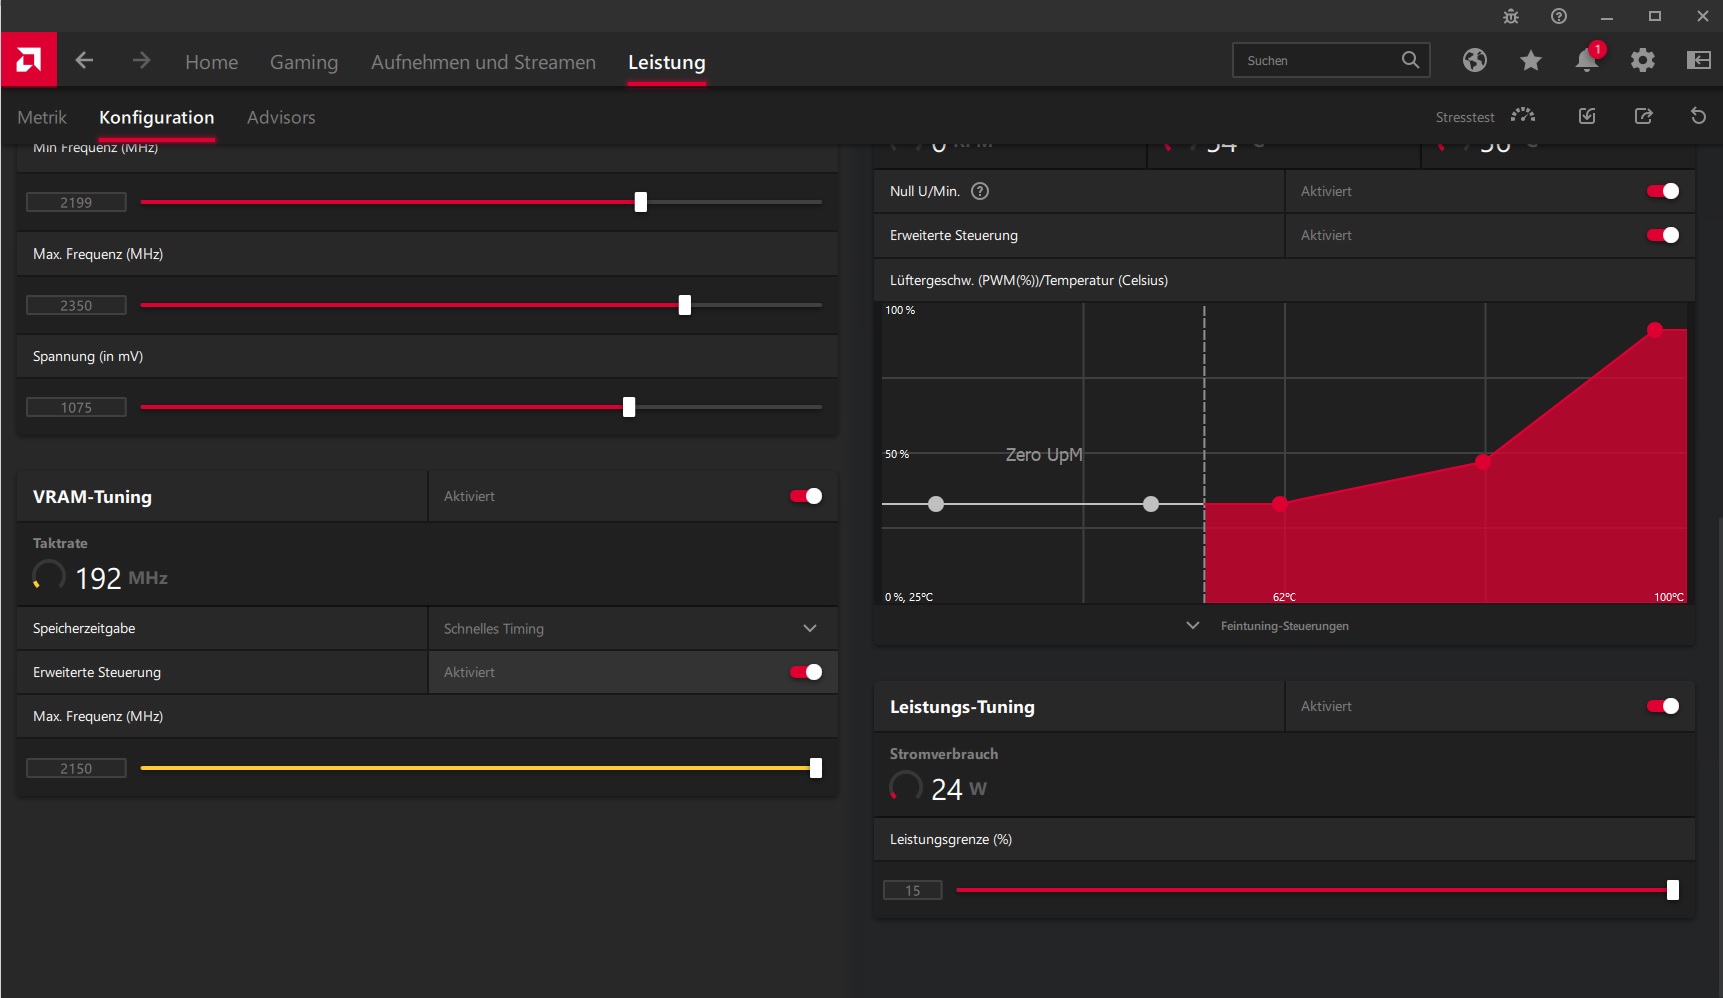
Task: Click the Stresstest label button
Action: 1465,117
